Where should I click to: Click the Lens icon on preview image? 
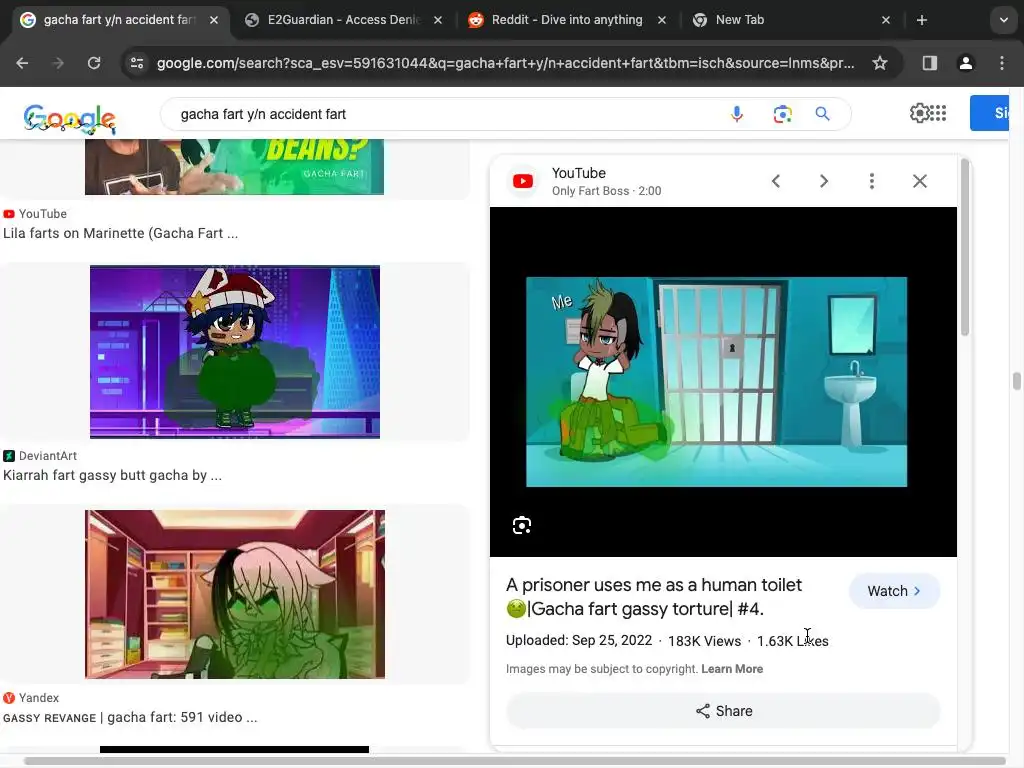tap(522, 525)
